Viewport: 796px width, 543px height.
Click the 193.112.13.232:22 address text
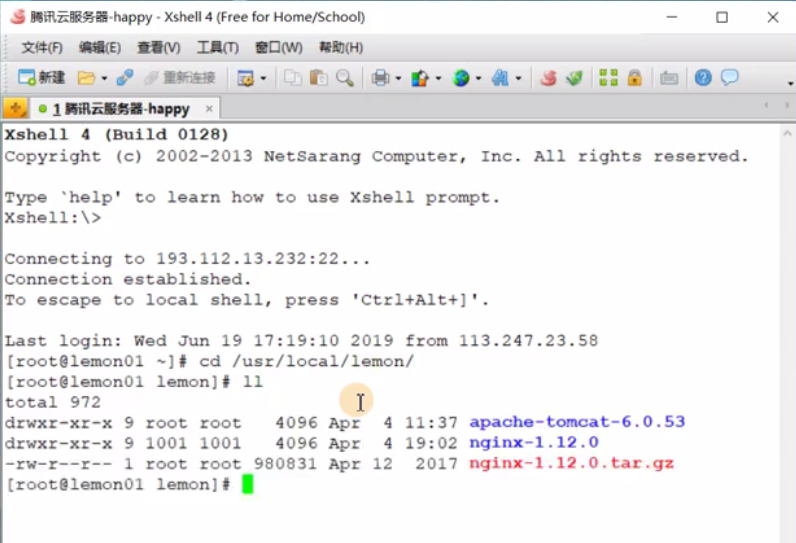pyautogui.click(x=247, y=258)
